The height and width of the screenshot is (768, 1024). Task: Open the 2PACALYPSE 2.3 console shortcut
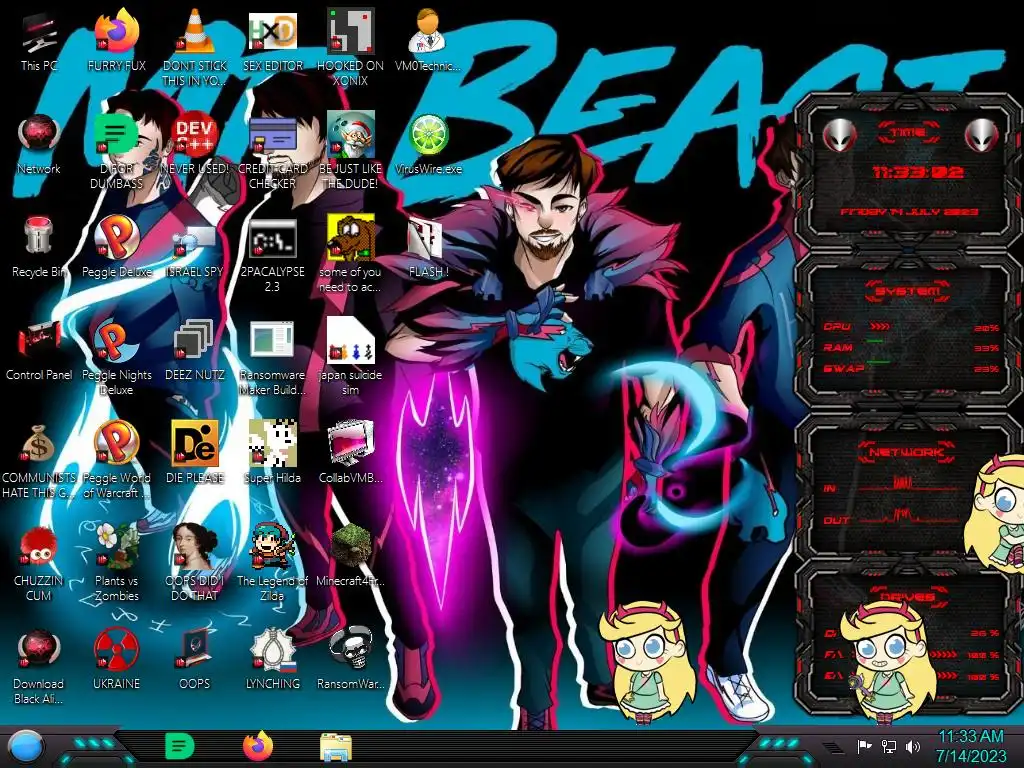272,255
